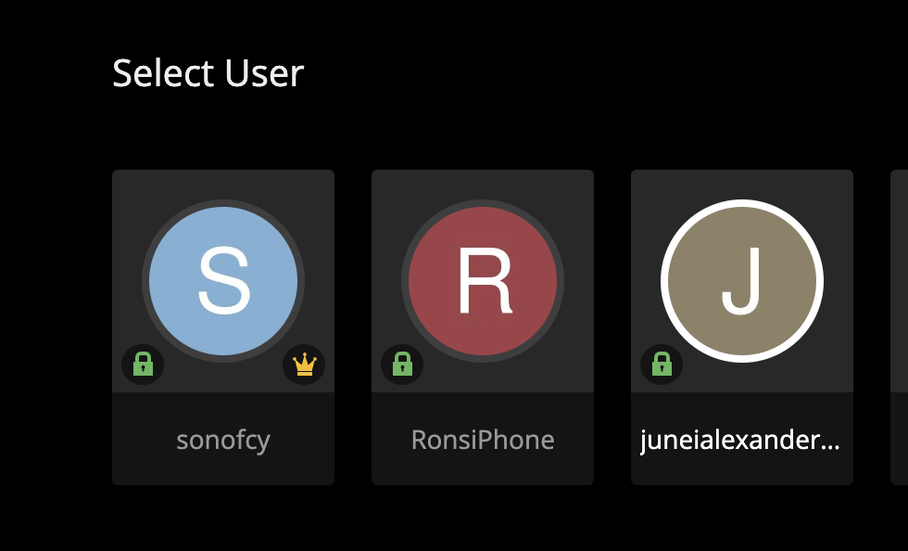Click the gold crown admin icon
This screenshot has width=908, height=551.
(304, 364)
